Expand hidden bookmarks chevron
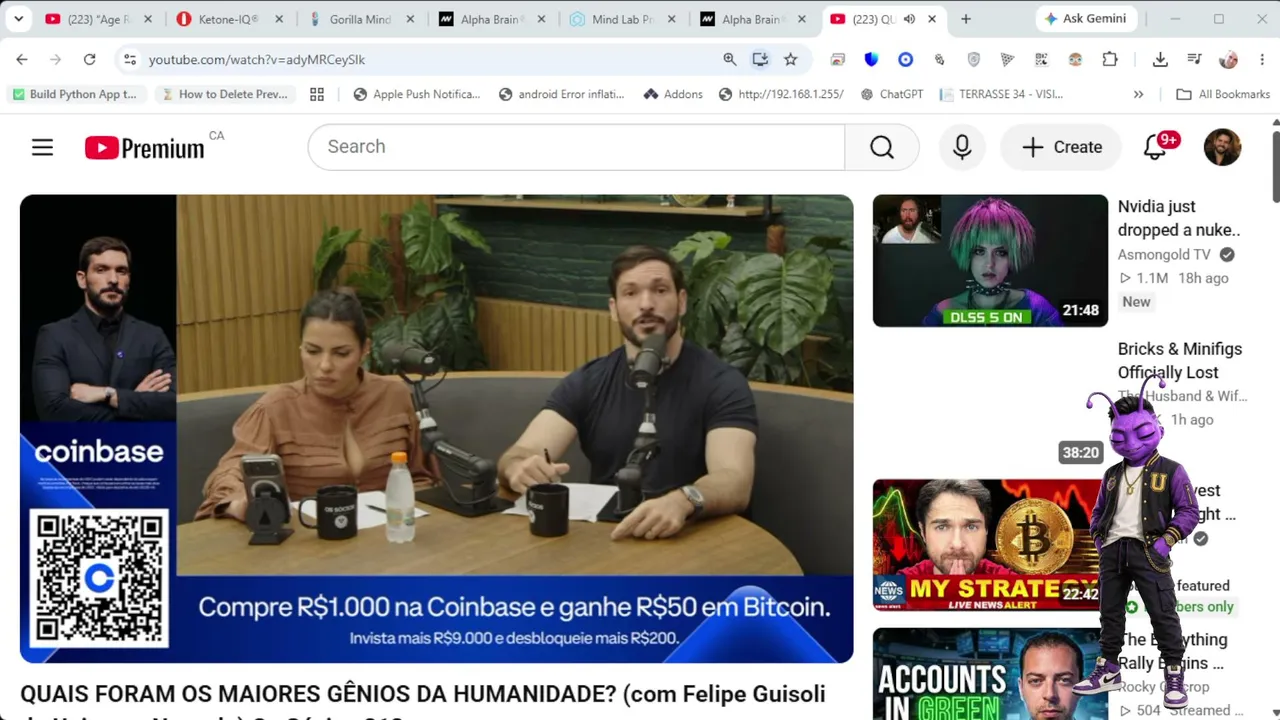The height and width of the screenshot is (720, 1280). (x=1138, y=94)
